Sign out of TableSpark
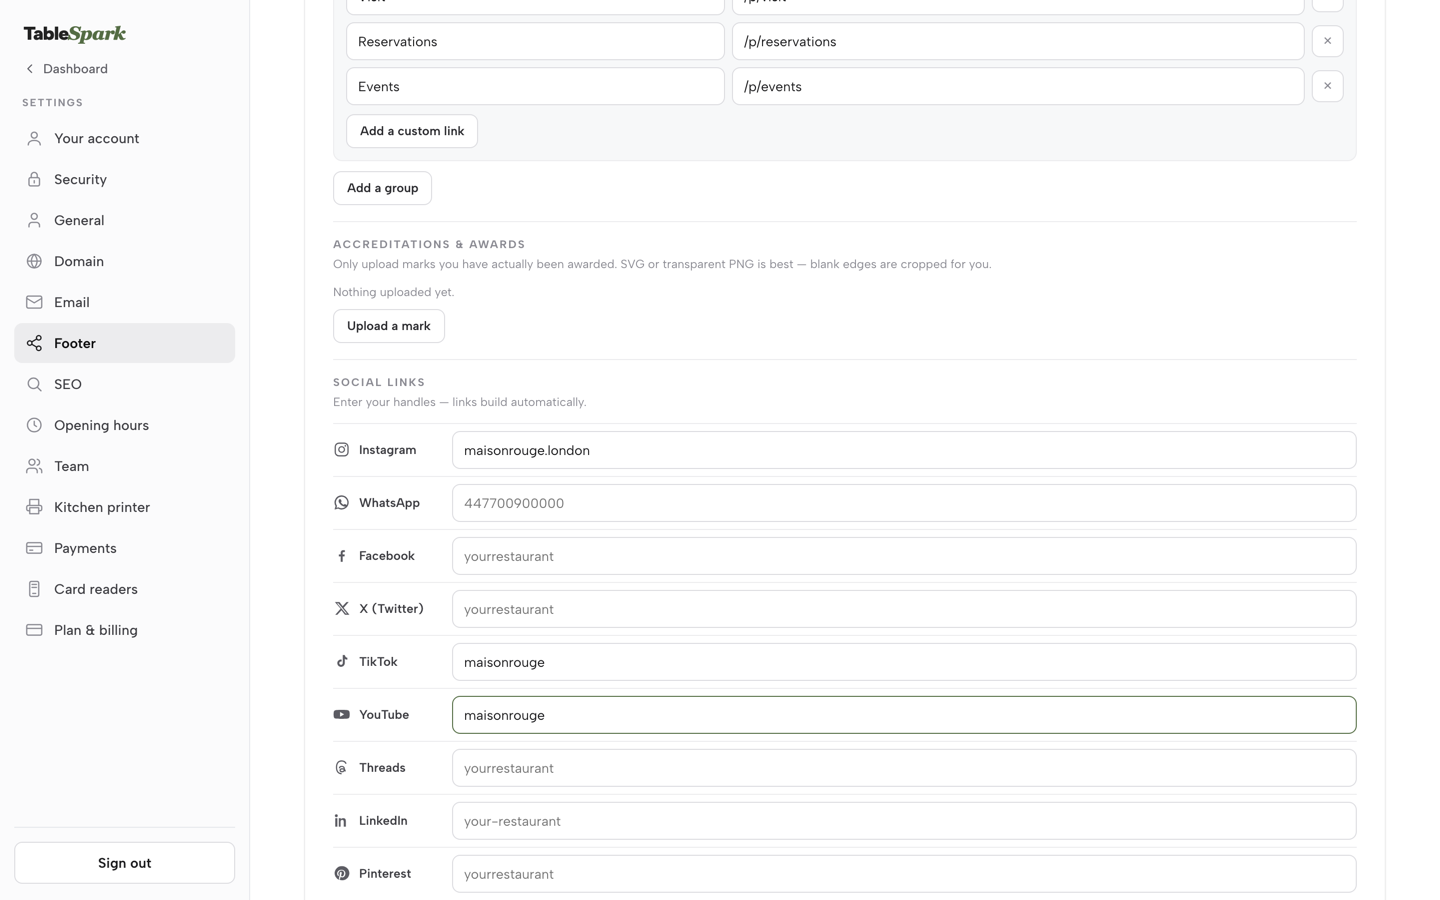The width and height of the screenshot is (1440, 900). tap(124, 863)
